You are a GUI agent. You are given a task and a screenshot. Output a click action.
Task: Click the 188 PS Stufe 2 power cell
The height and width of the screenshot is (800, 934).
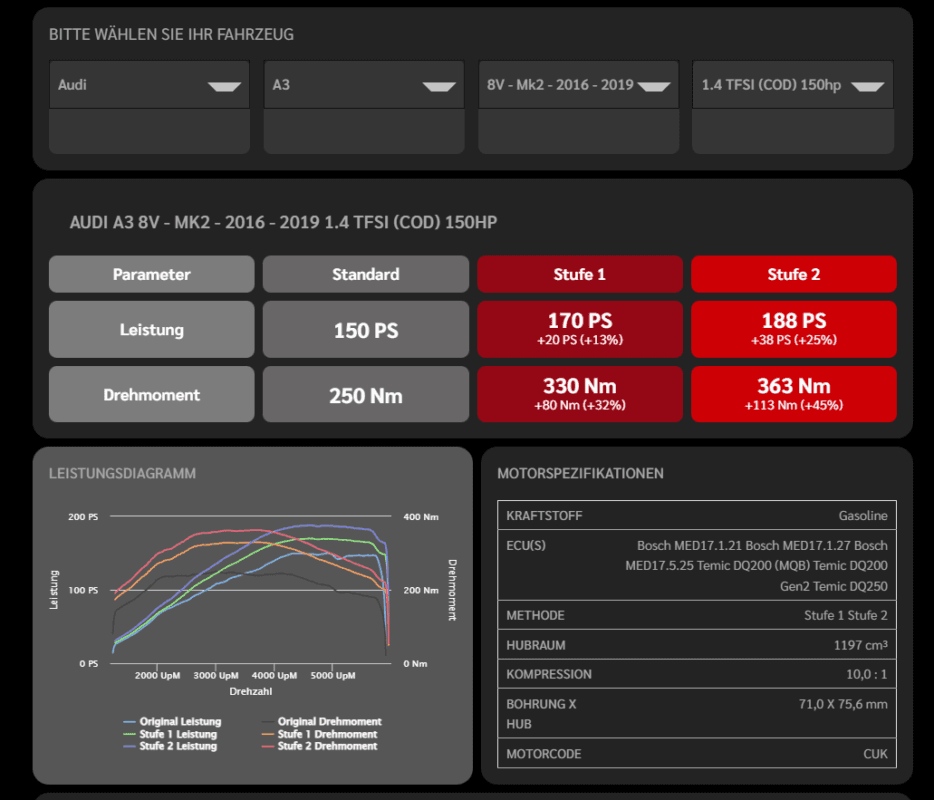[794, 329]
